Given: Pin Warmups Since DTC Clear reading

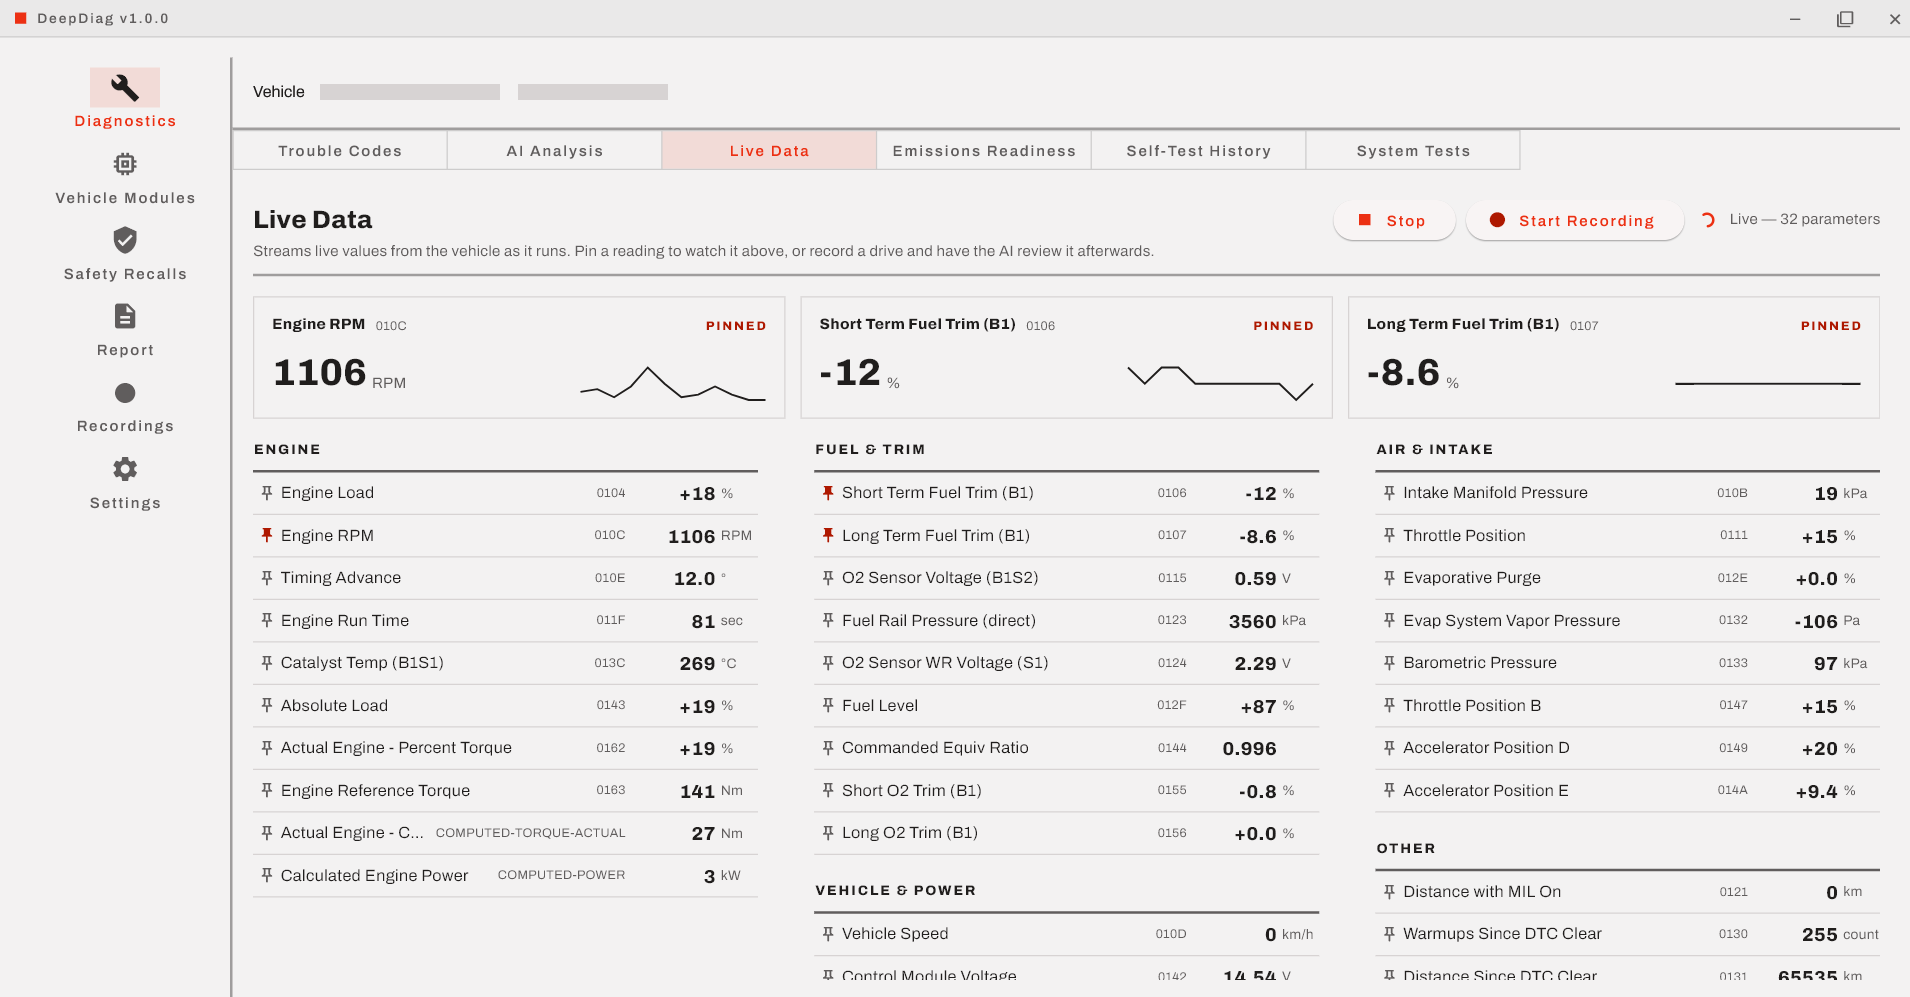Looking at the screenshot, I should [x=1389, y=934].
